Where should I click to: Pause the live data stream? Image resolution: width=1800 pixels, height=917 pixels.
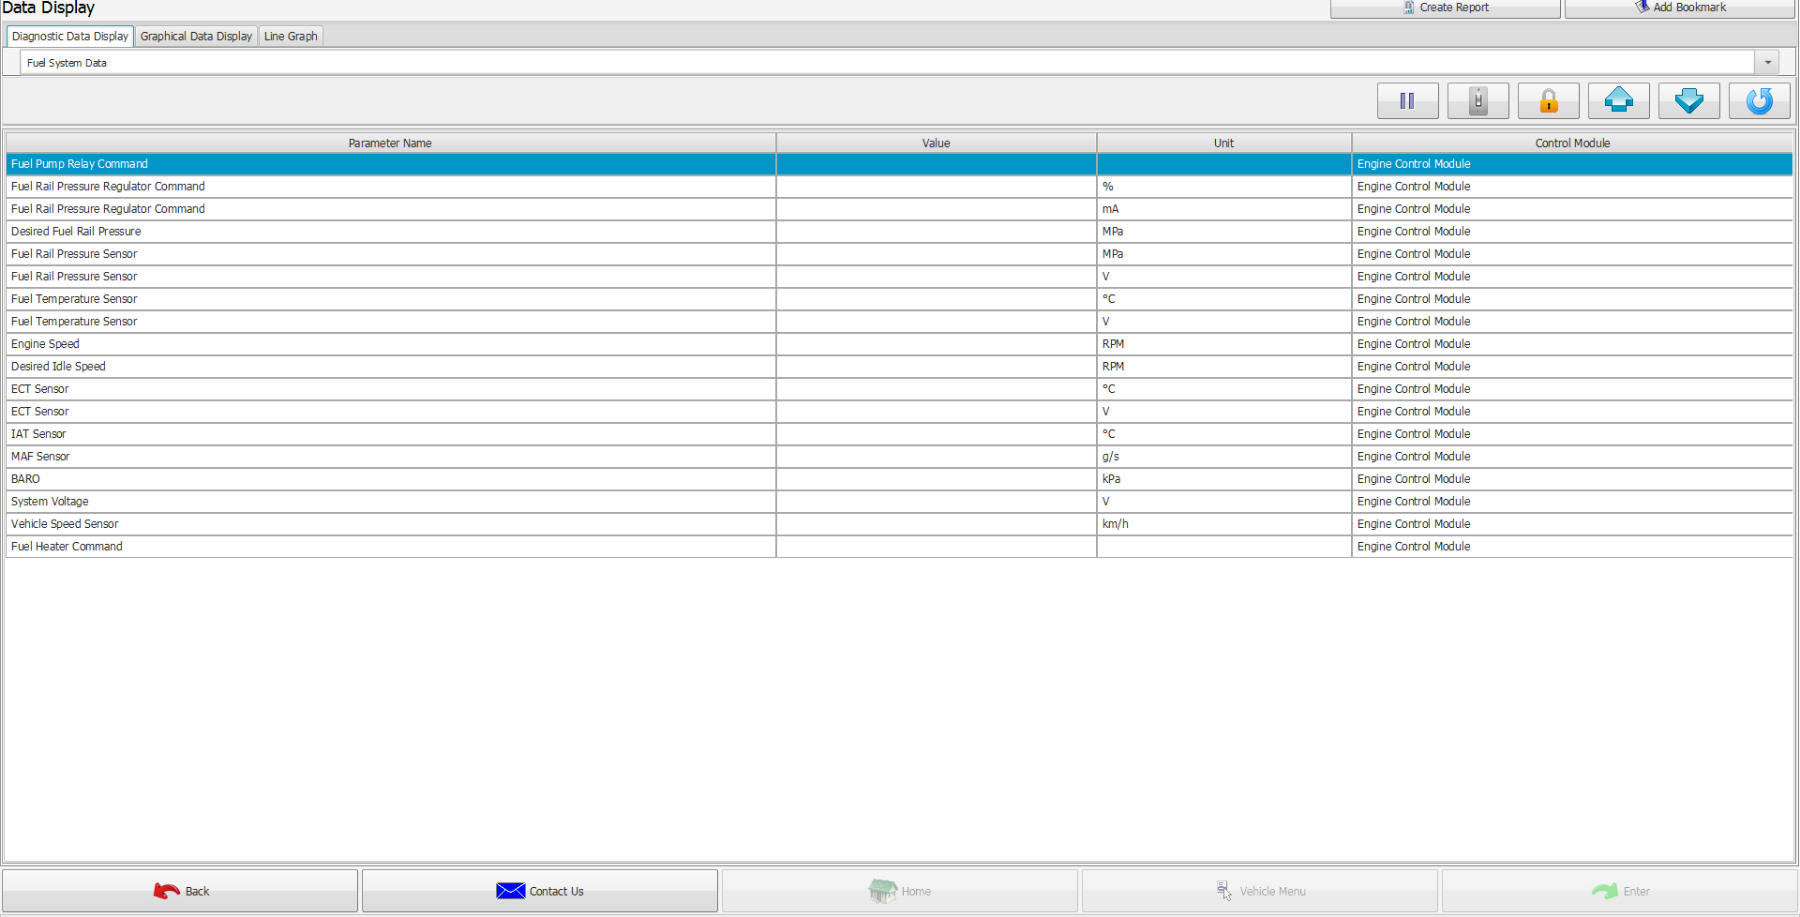(1407, 101)
